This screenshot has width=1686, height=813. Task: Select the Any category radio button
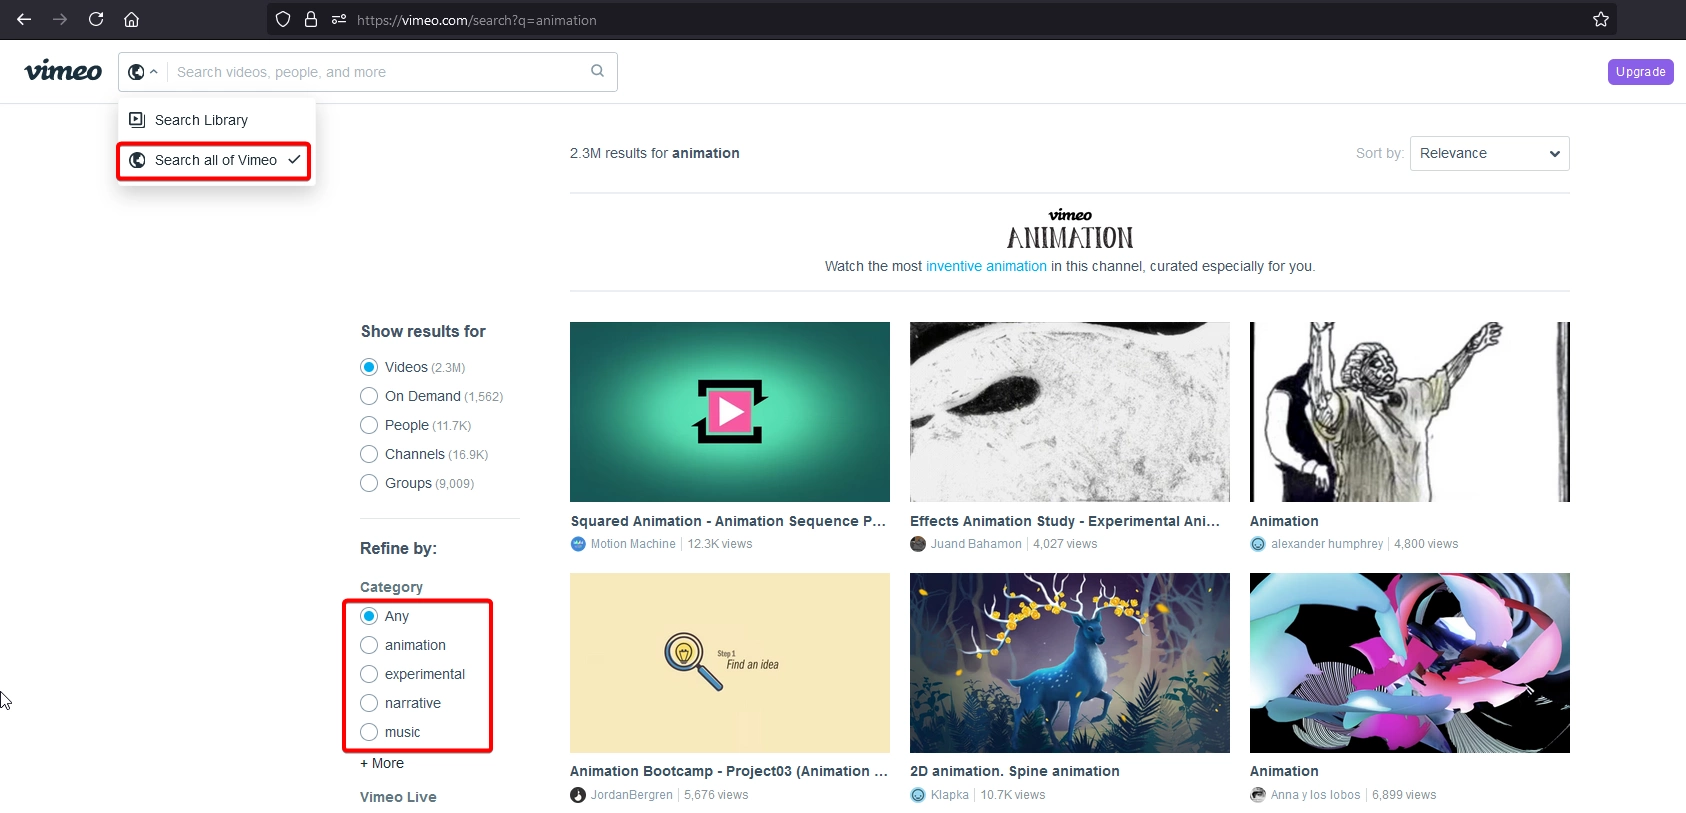(369, 616)
